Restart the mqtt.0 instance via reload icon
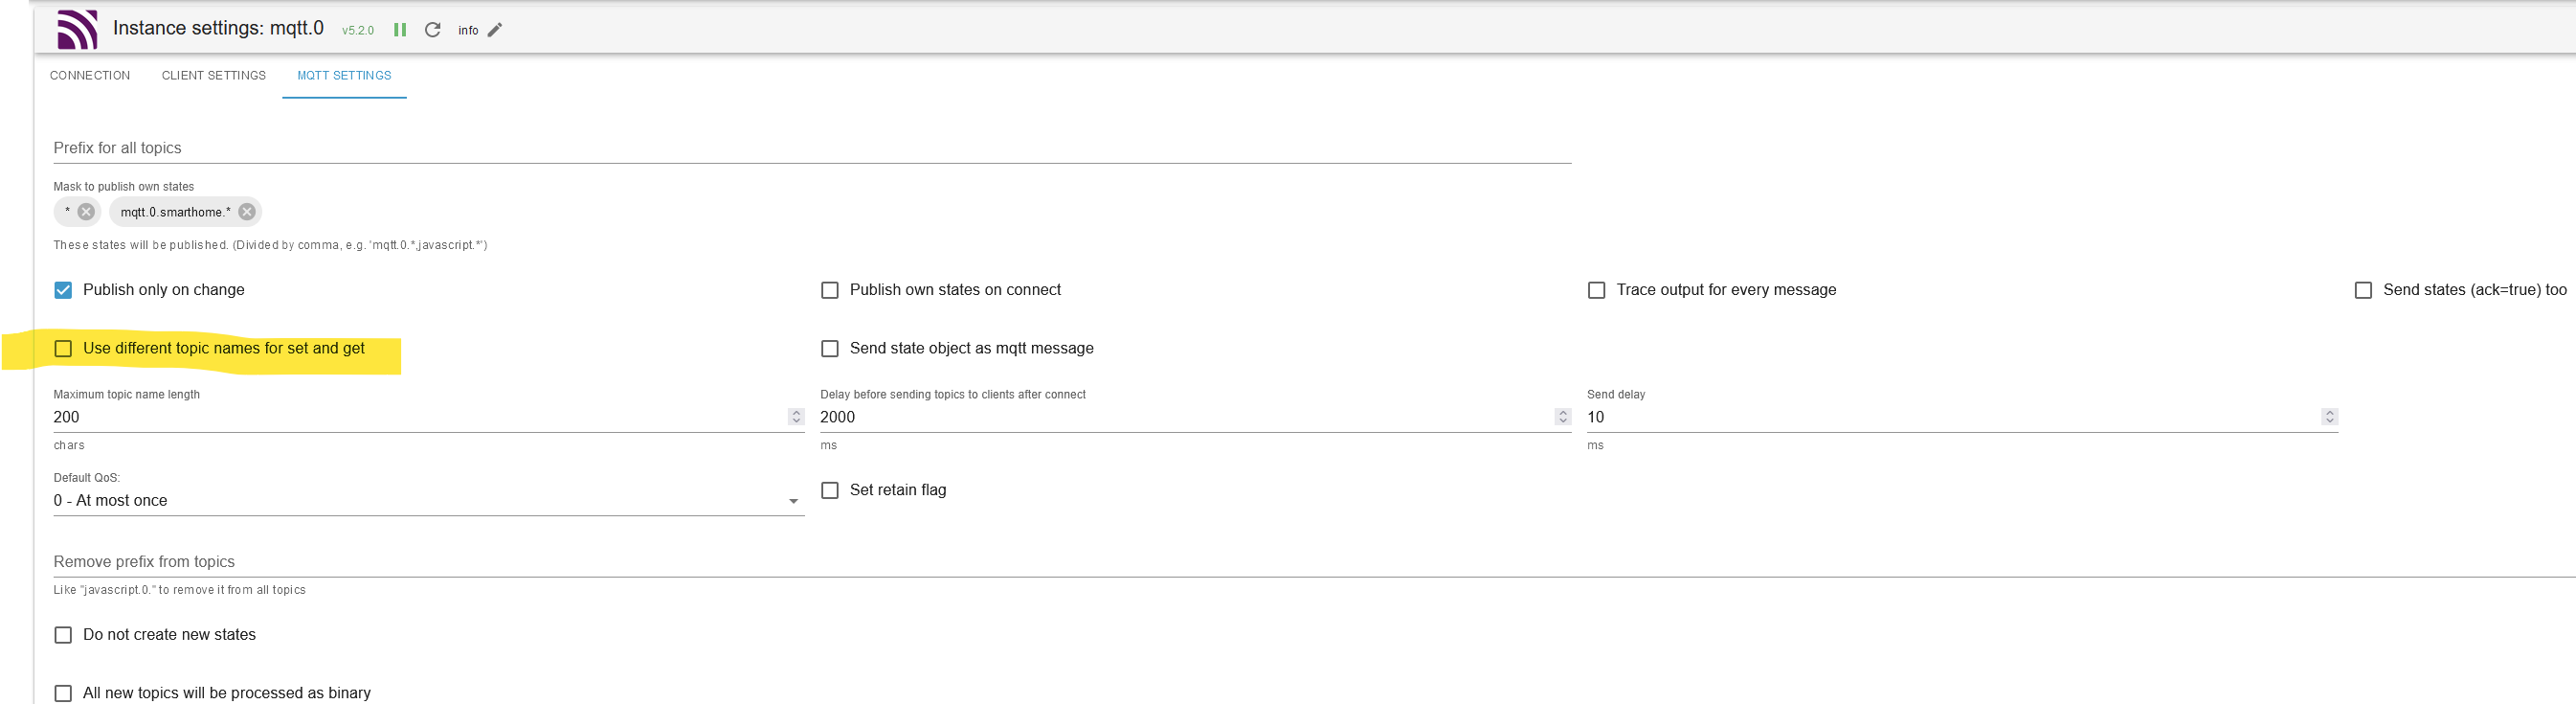This screenshot has width=2576, height=704. pos(433,30)
